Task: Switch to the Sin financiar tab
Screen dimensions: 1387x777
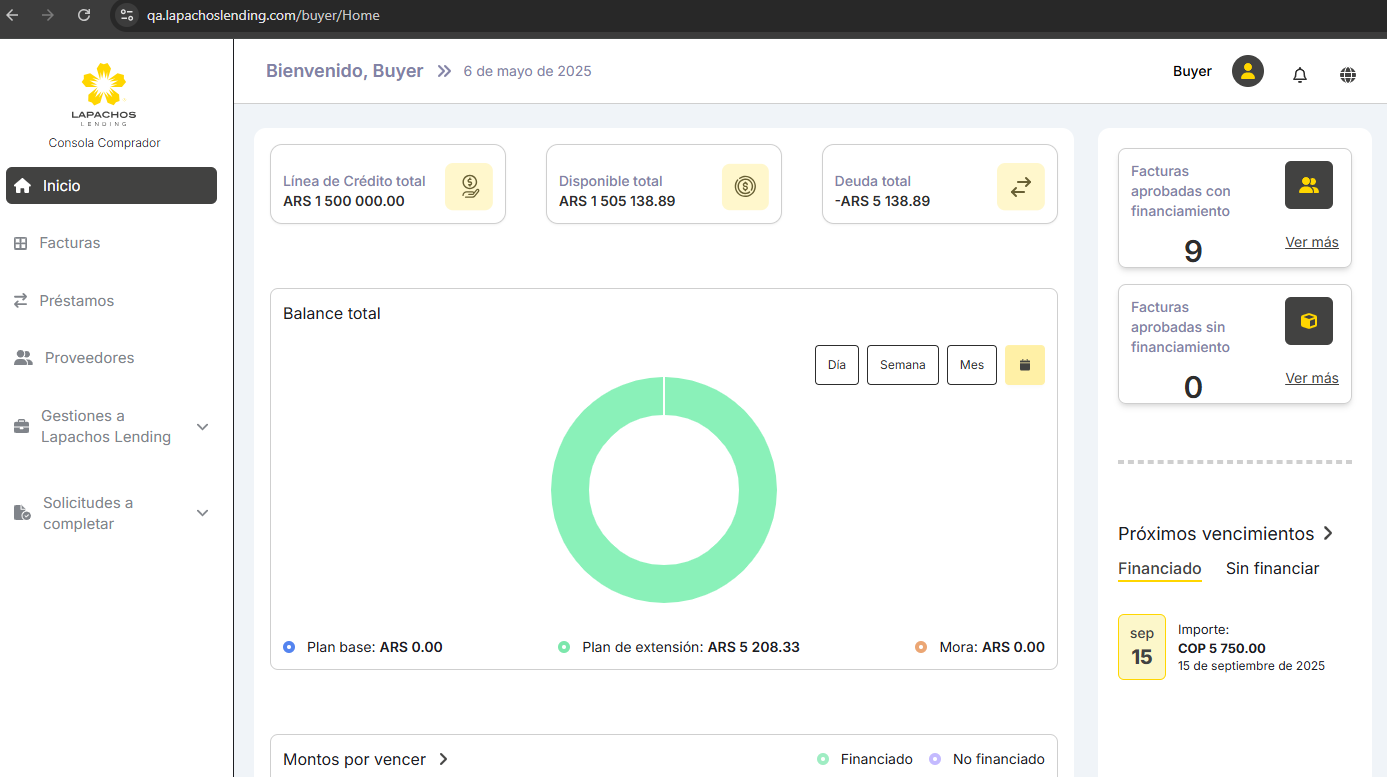Action: (x=1272, y=568)
